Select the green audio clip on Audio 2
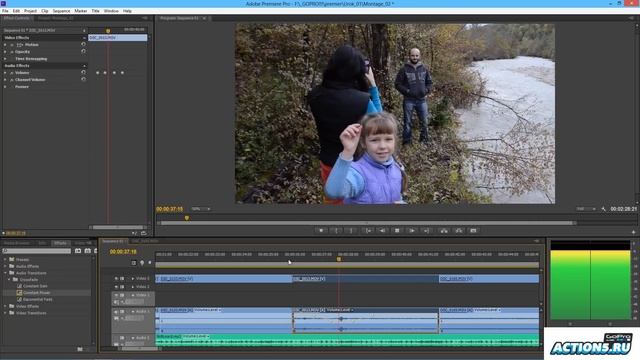The image size is (640, 360). (347, 340)
